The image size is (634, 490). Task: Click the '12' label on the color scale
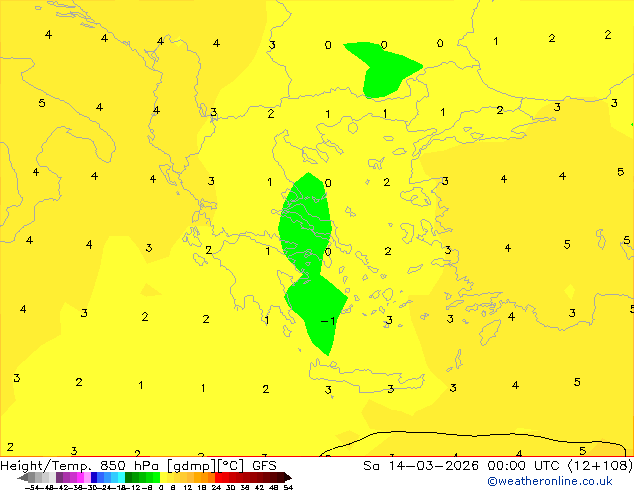click(x=188, y=487)
